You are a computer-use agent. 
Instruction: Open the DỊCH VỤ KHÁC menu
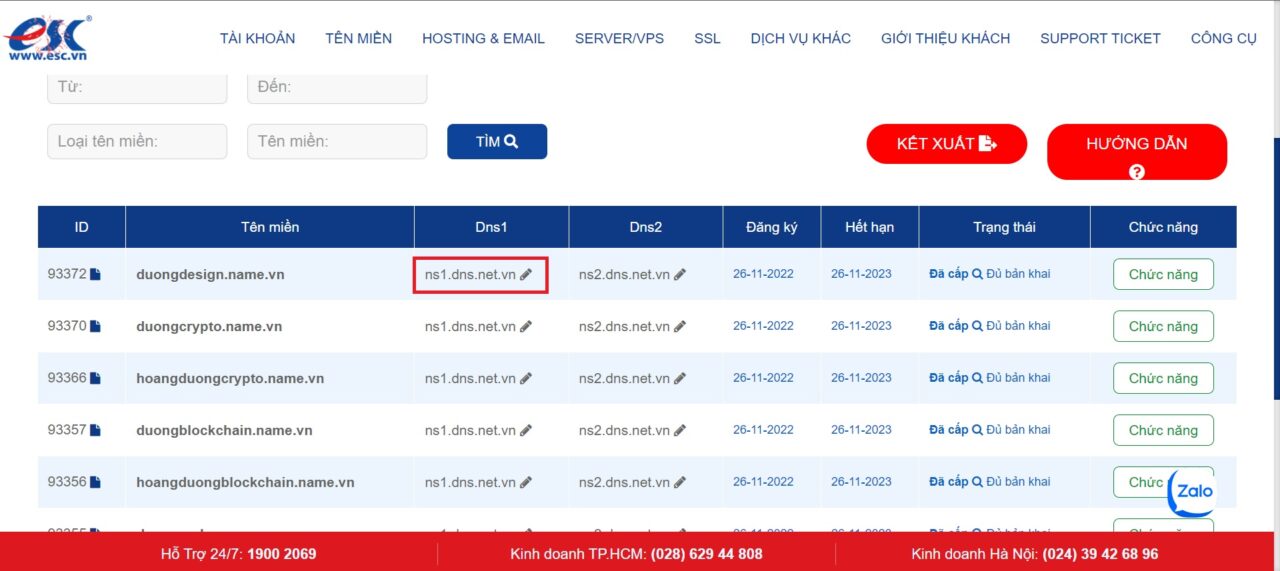click(x=801, y=39)
